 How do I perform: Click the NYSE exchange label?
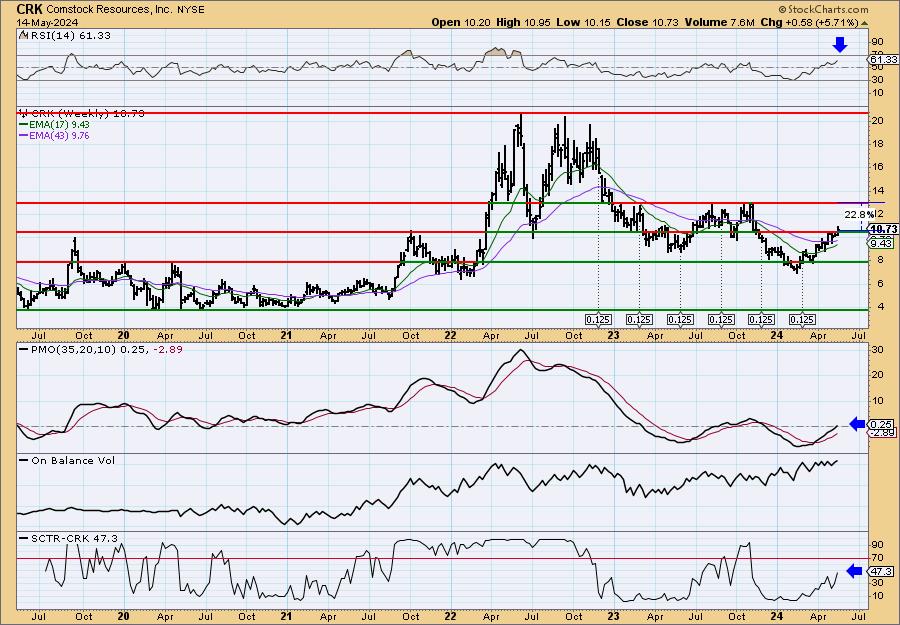(x=192, y=10)
